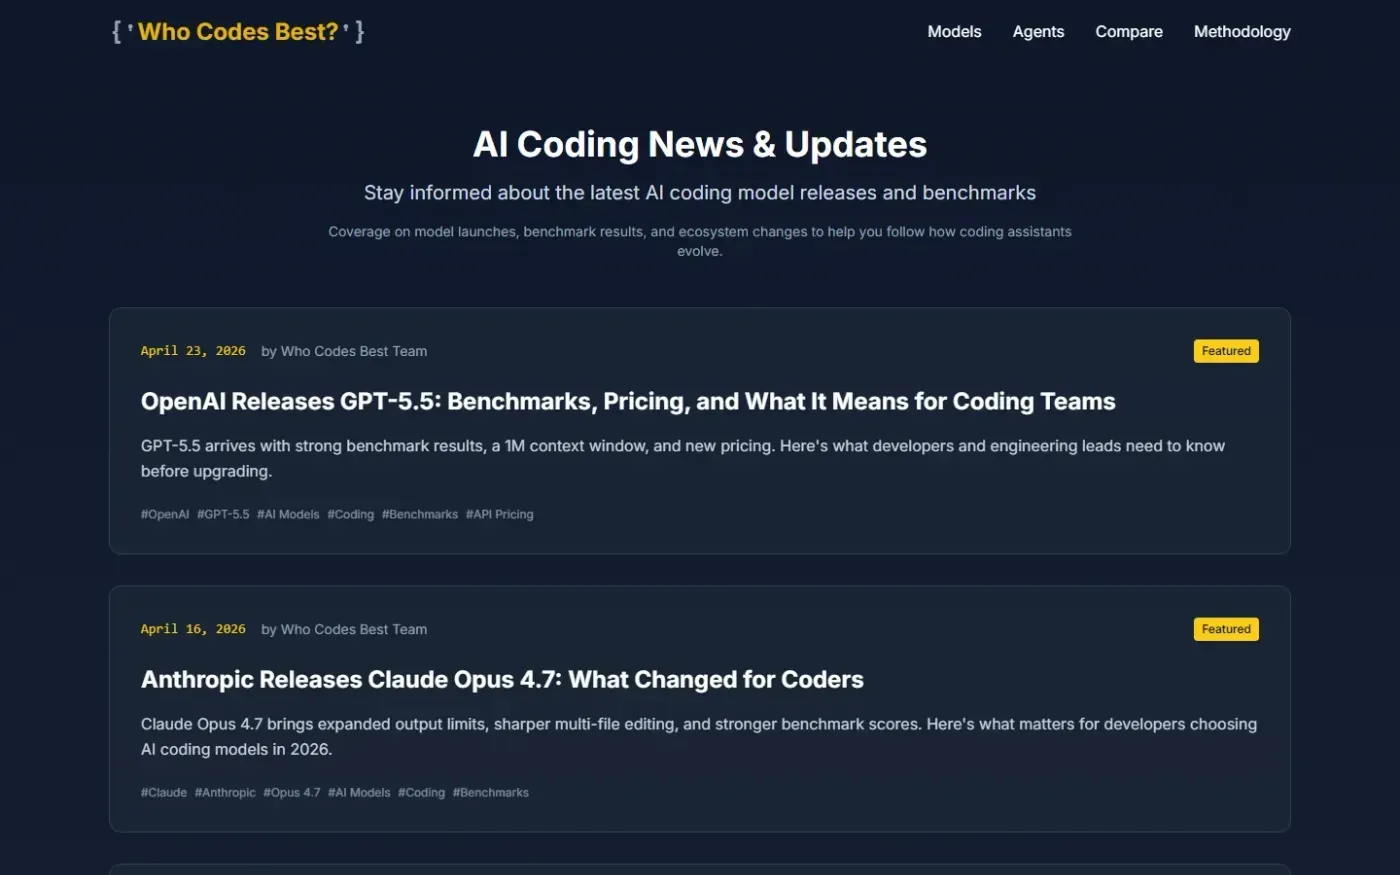Click the Claude Opus 4.7 summary paragraph
The height and width of the screenshot is (875, 1400).
pyautogui.click(x=699, y=736)
